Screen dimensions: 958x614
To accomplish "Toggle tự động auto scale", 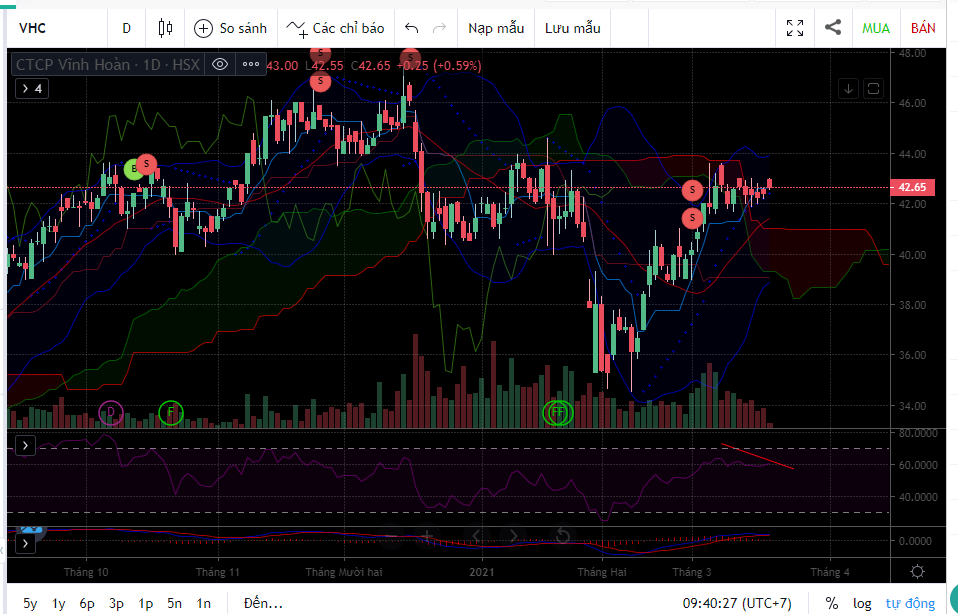I will (910, 603).
